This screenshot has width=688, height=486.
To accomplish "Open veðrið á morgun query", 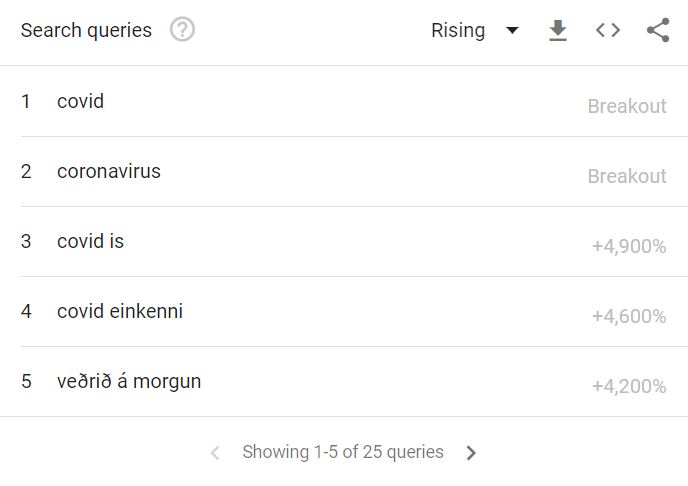I will click(x=129, y=382).
